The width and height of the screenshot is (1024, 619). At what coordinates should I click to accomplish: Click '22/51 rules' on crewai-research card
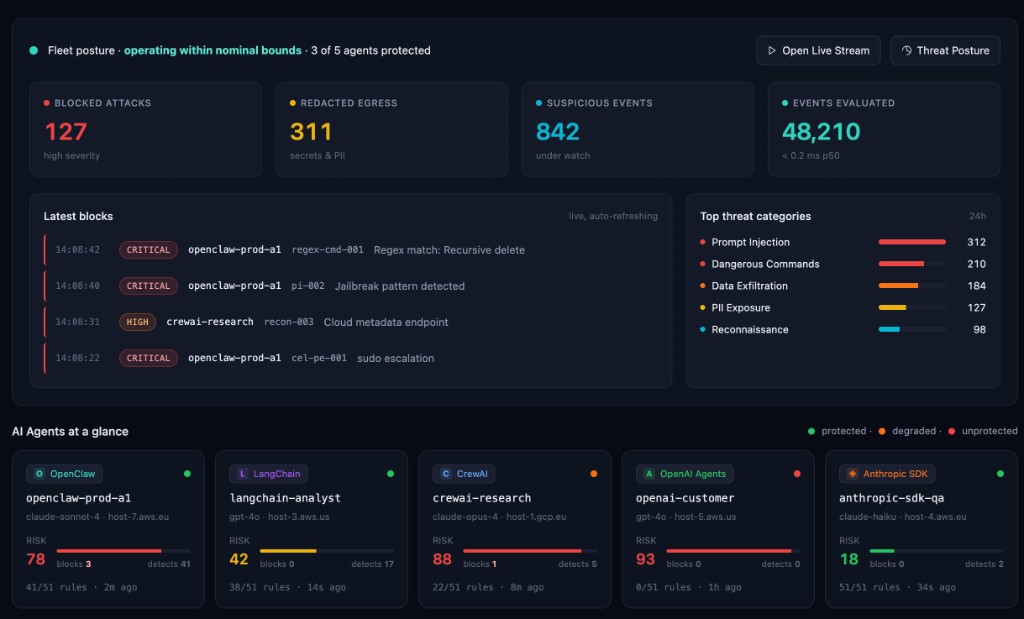click(x=463, y=587)
